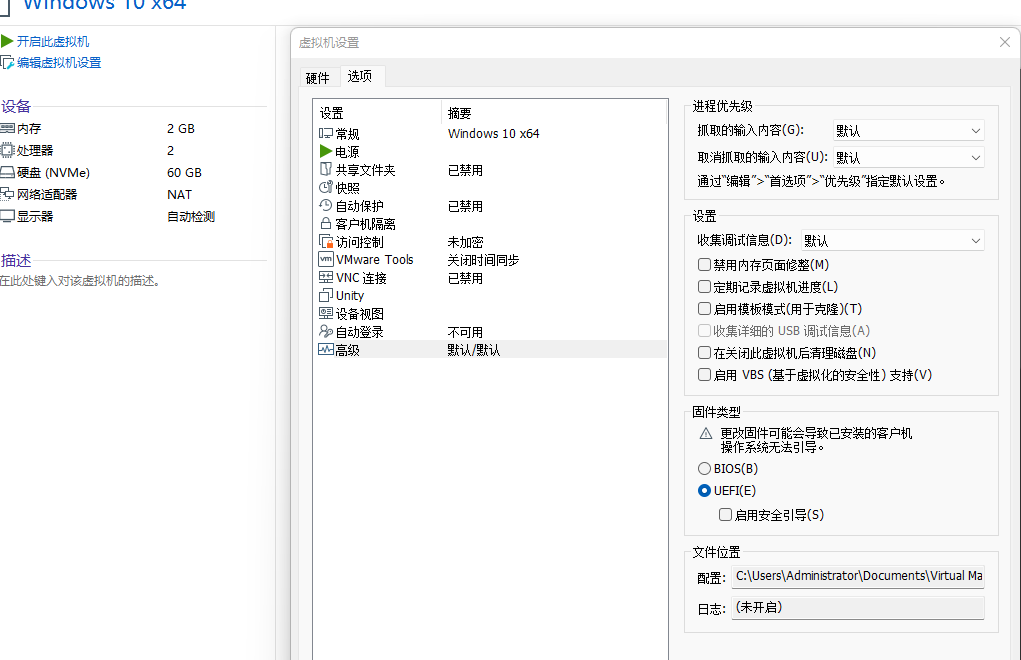Check 启用模板模式（用于克隆）
The width and height of the screenshot is (1021, 660).
[x=704, y=308]
